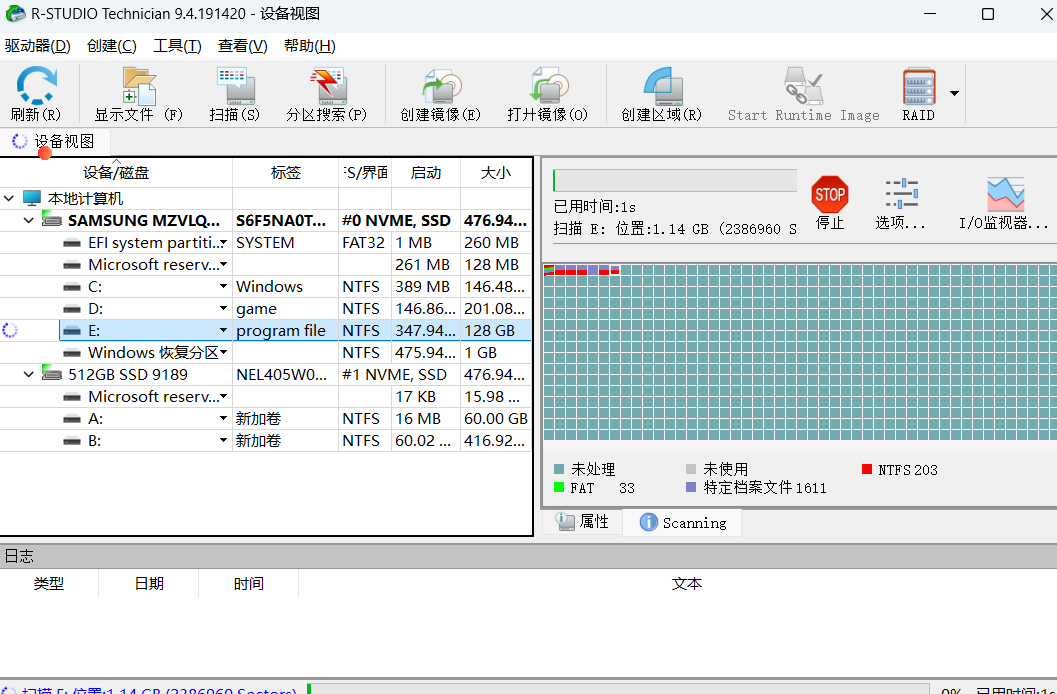Click the scan block map grid

tap(800, 352)
